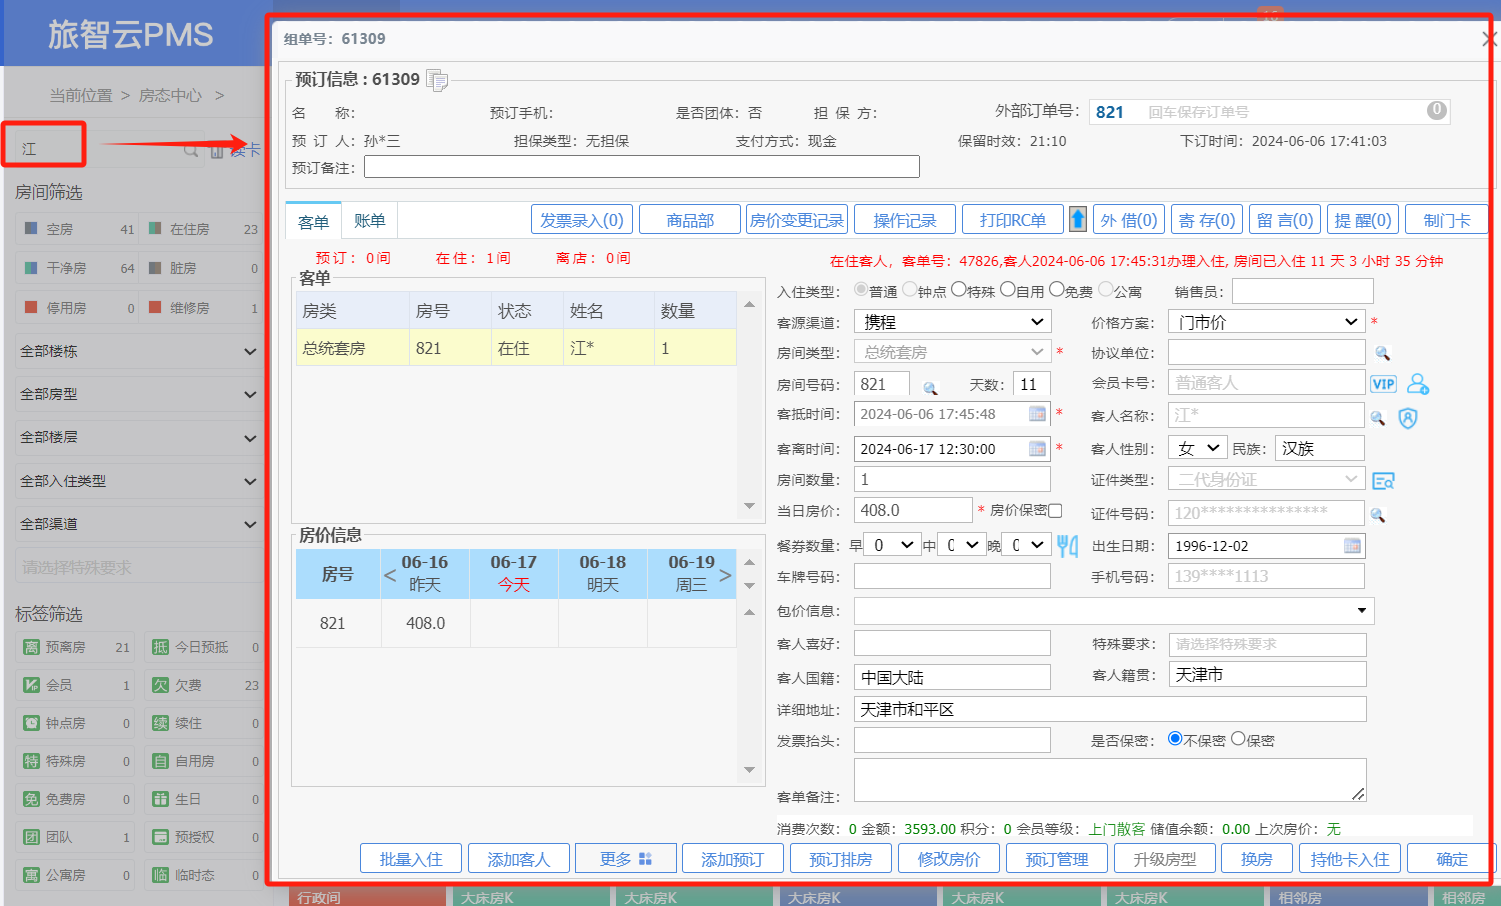Click the ID card reader icon
Image resolution: width=1501 pixels, height=906 pixels.
point(1384,481)
